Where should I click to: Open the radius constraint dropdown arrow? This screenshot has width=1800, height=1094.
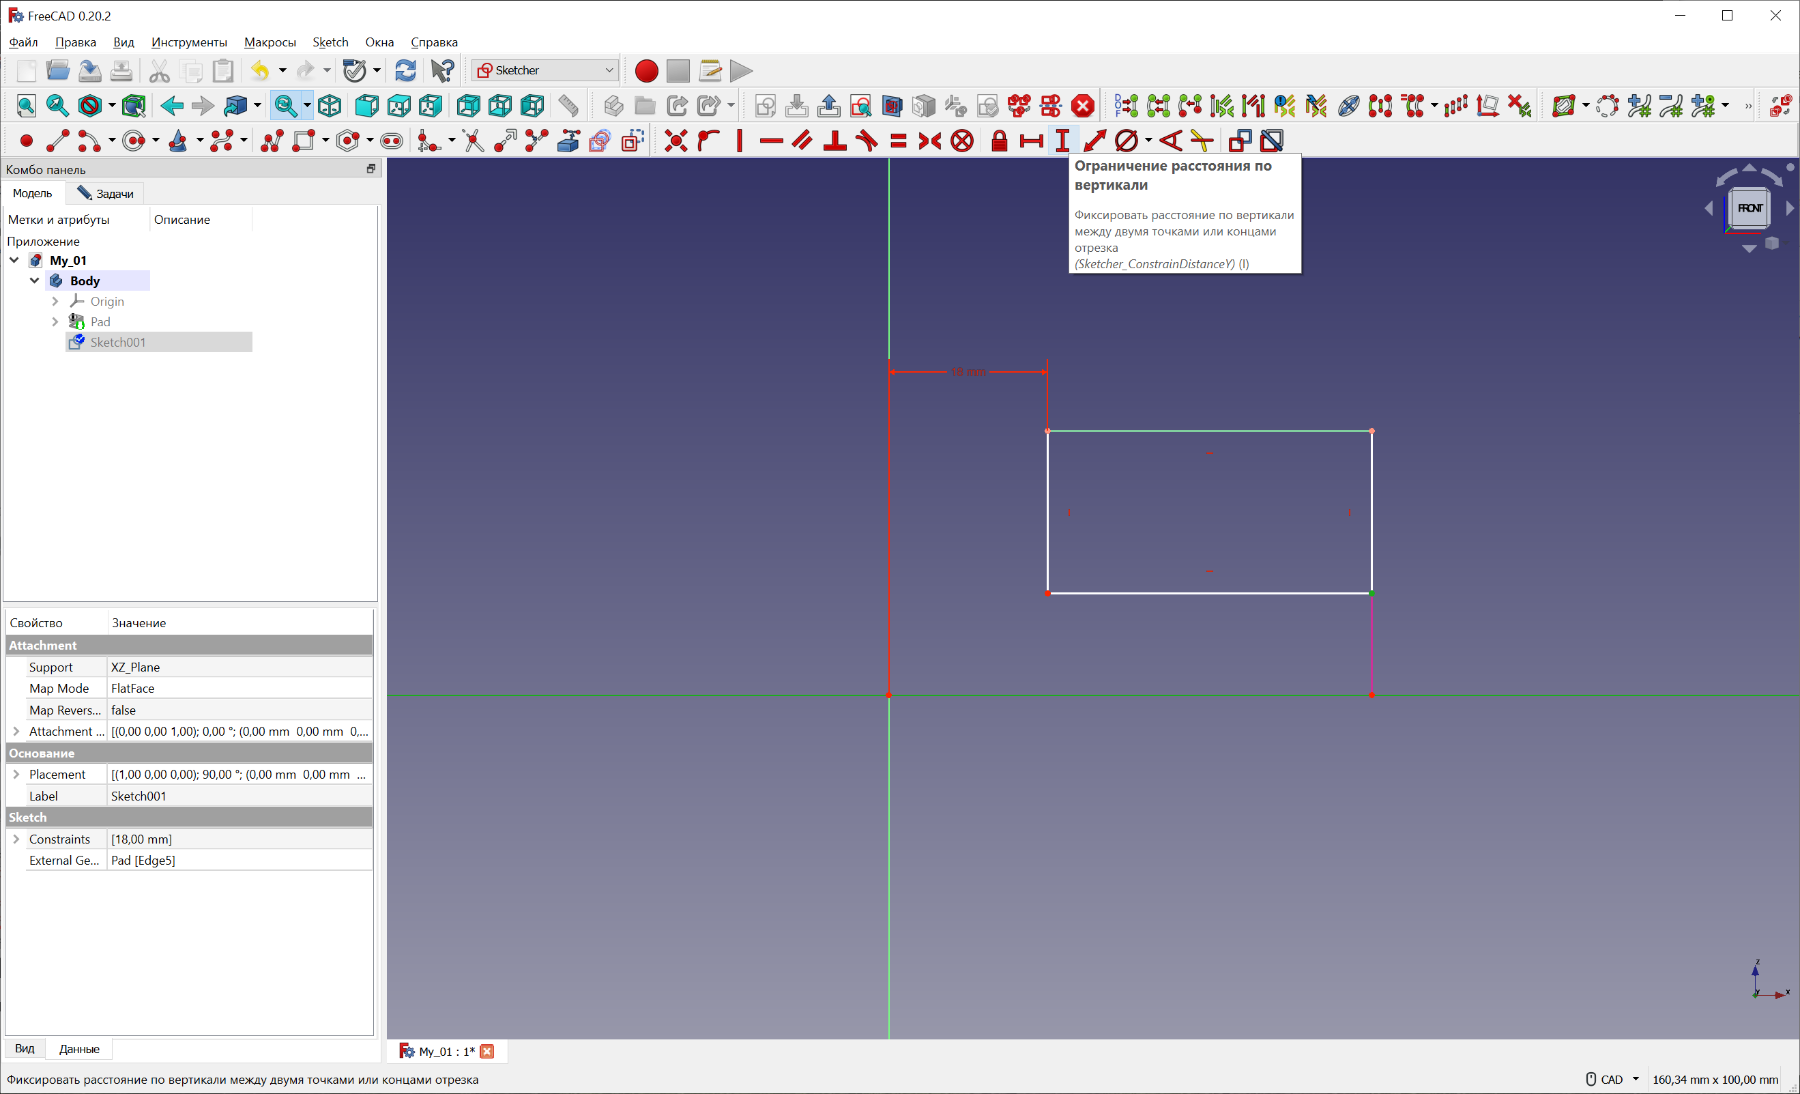[1148, 141]
